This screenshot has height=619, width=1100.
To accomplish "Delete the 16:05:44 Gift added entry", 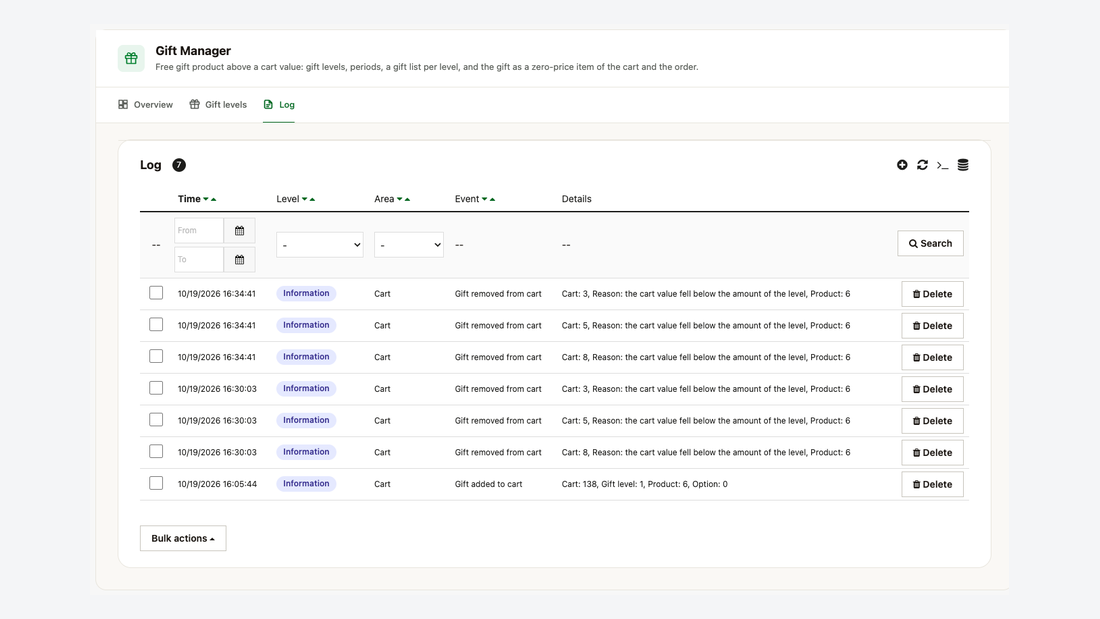I will (x=932, y=484).
